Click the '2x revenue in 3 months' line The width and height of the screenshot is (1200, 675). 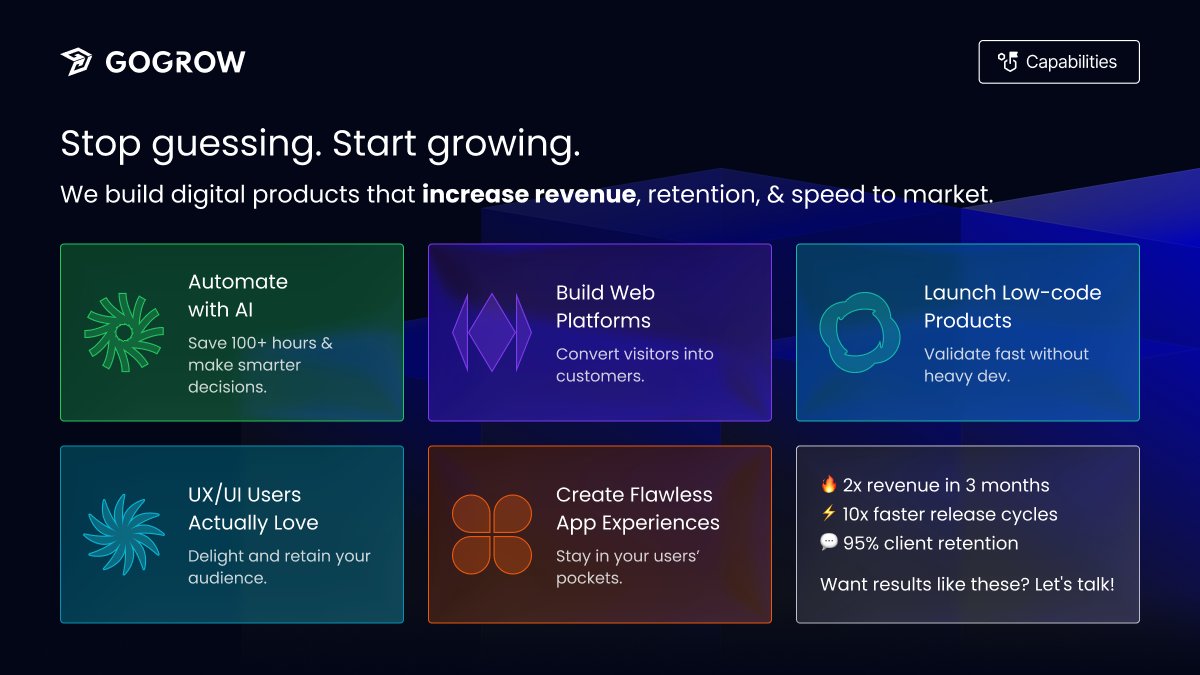pos(946,485)
